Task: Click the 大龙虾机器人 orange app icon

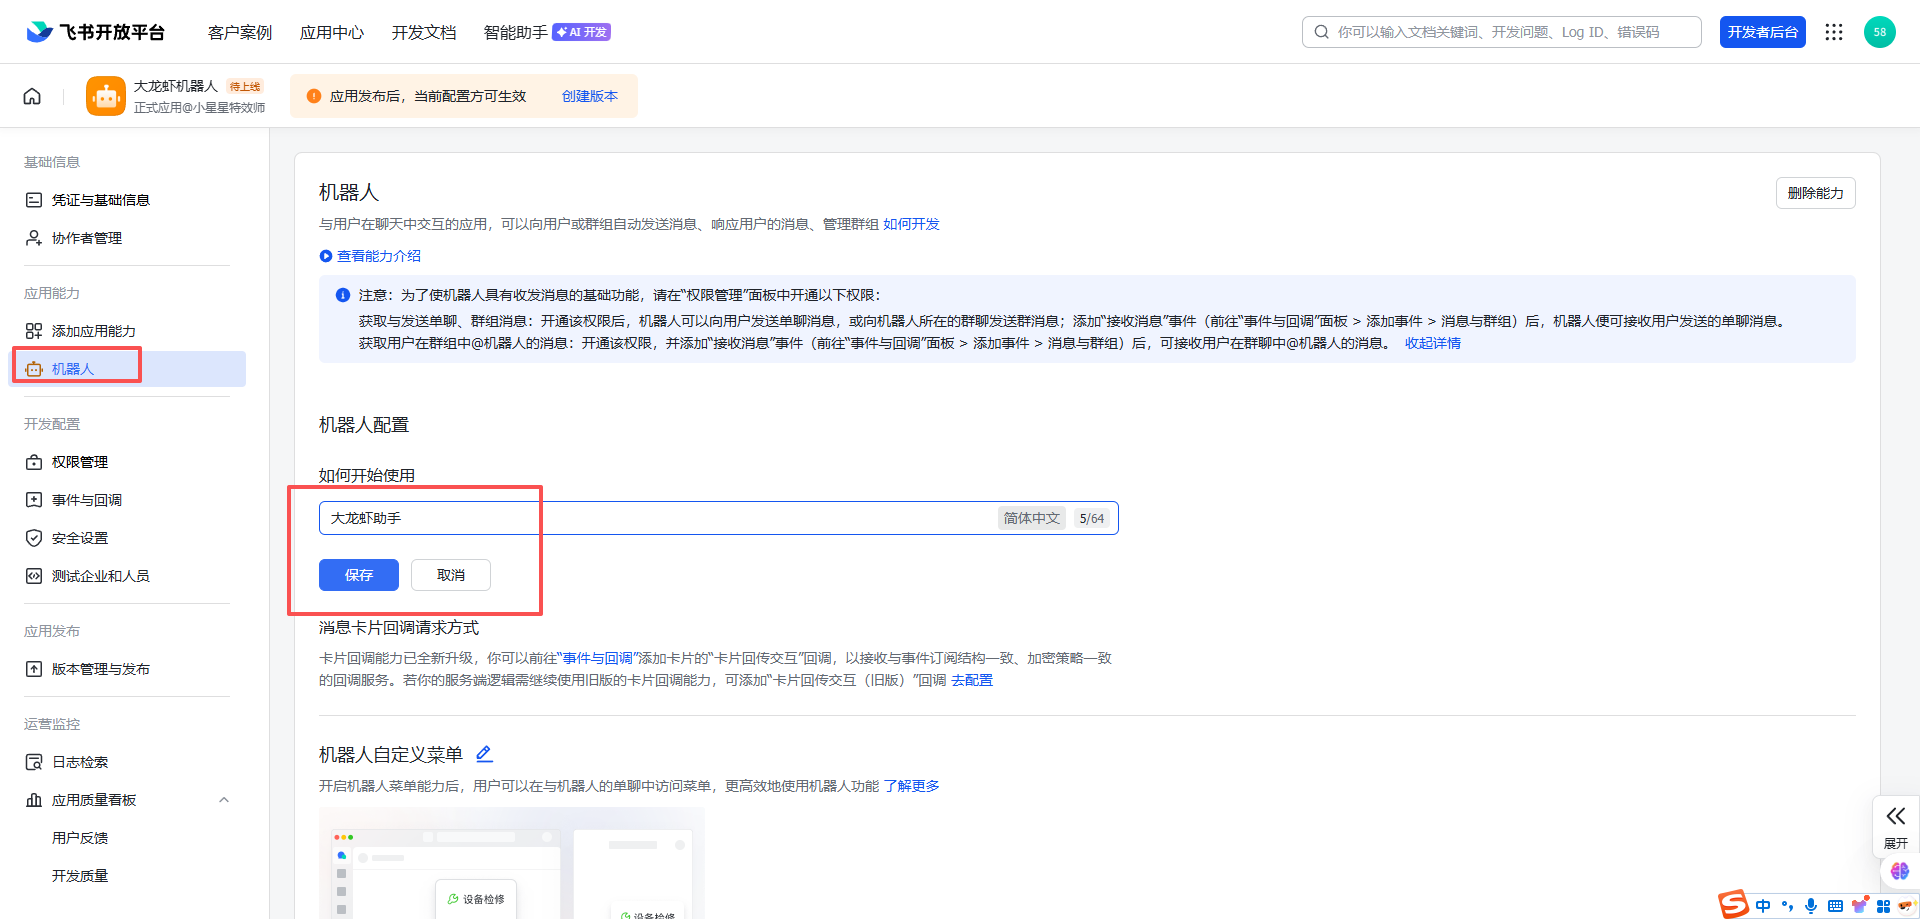Action: [106, 96]
